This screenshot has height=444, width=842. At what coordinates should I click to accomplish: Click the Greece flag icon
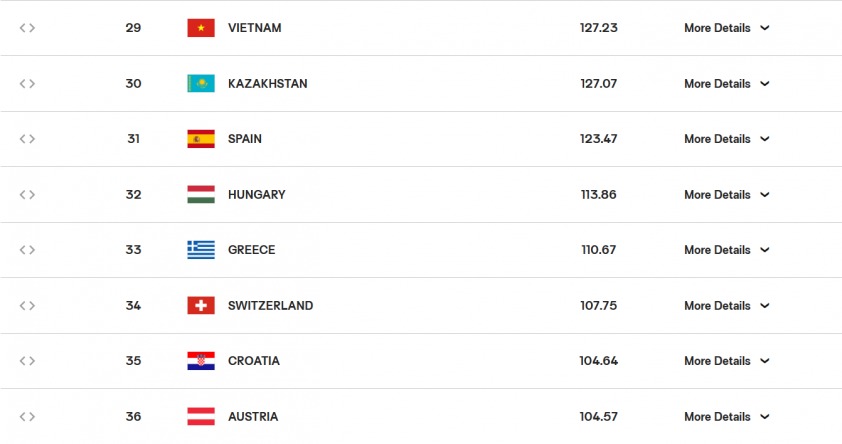tap(201, 250)
